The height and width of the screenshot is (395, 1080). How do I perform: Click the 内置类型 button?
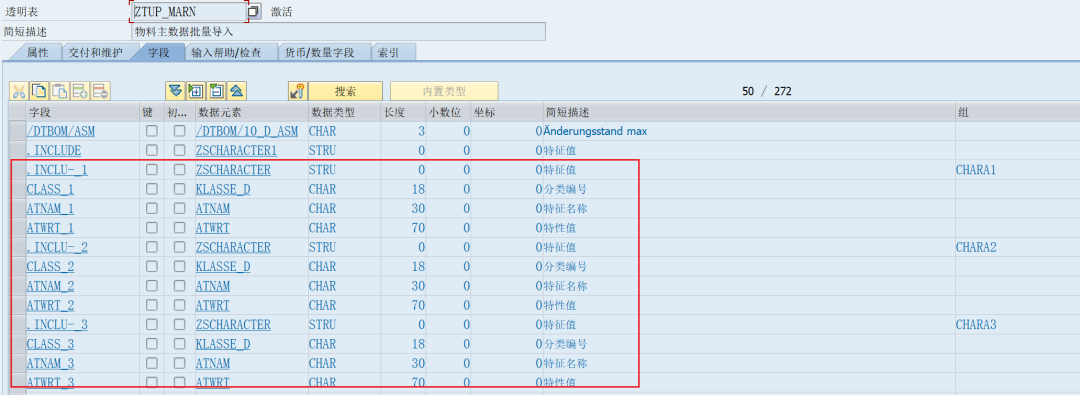pyautogui.click(x=444, y=91)
